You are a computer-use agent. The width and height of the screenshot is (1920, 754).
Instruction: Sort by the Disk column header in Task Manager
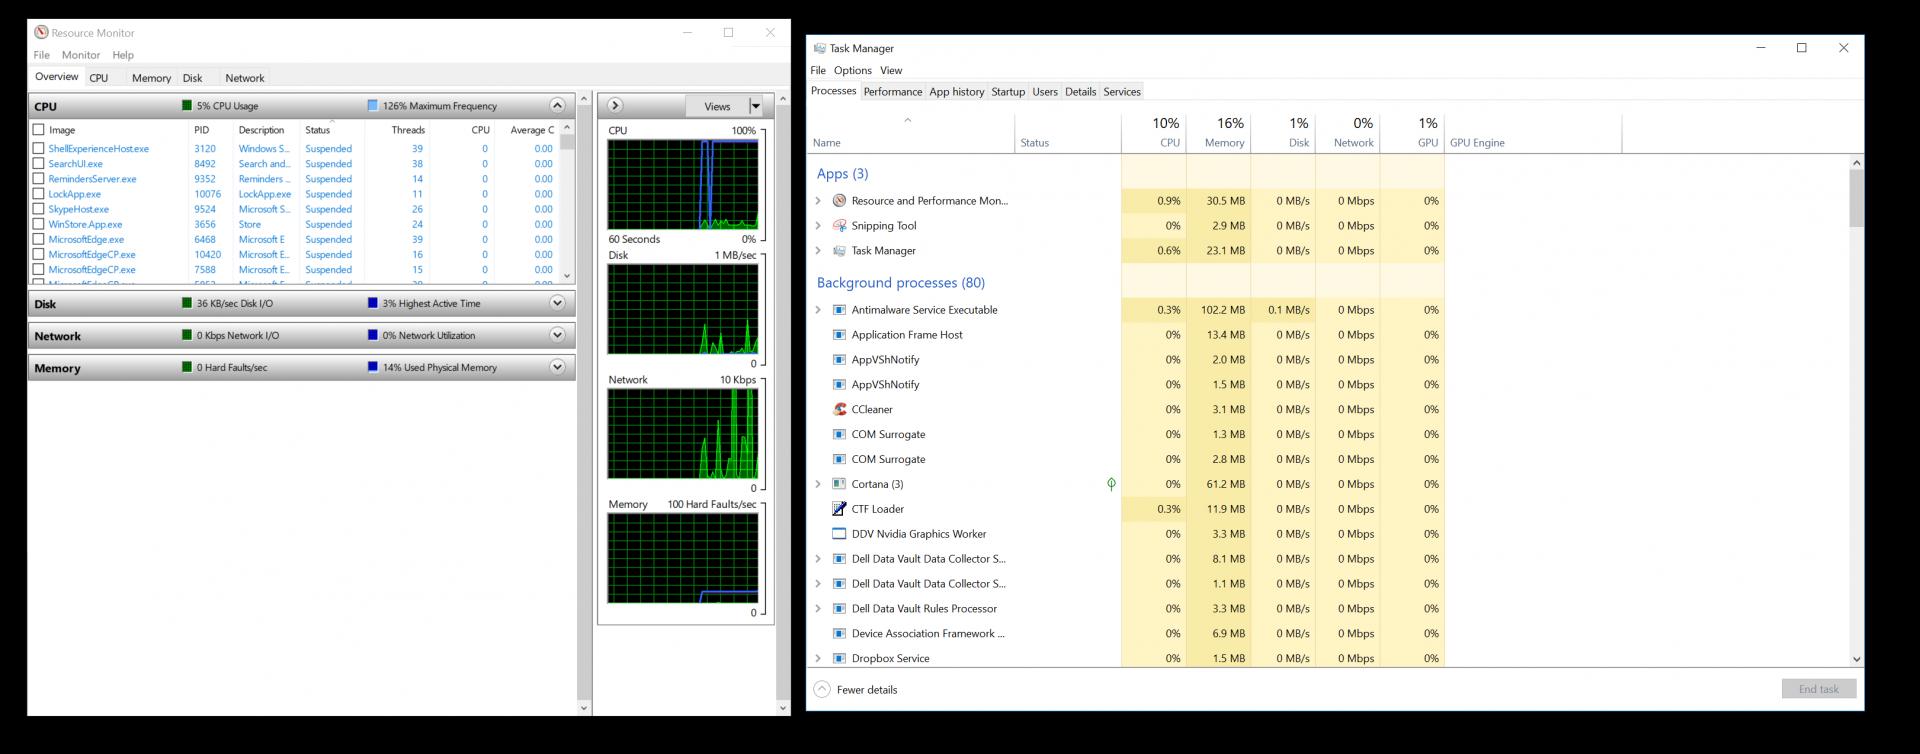(x=1283, y=133)
